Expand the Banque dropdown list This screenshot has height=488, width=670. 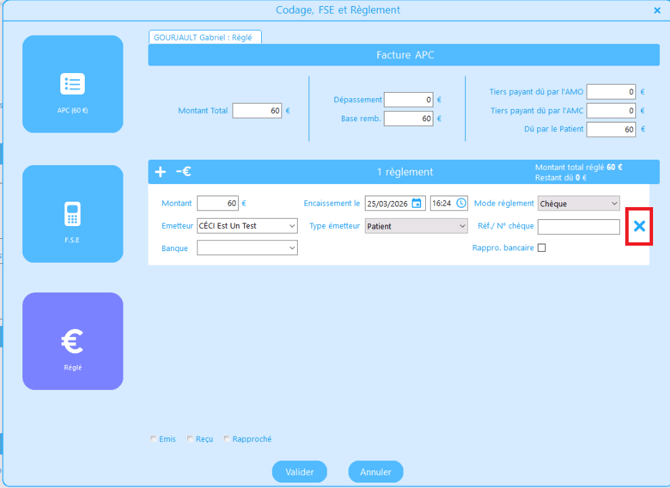[x=247, y=248]
